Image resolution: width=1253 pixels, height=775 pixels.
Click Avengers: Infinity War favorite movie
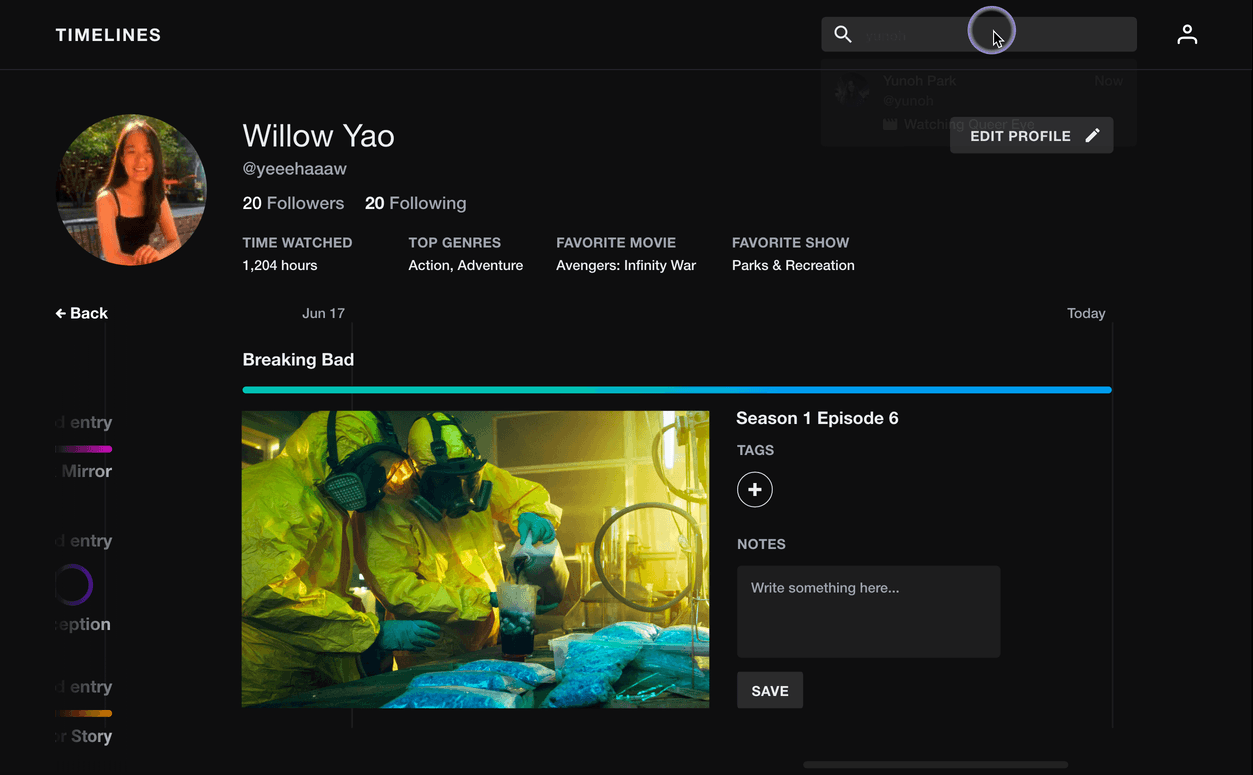pos(626,265)
